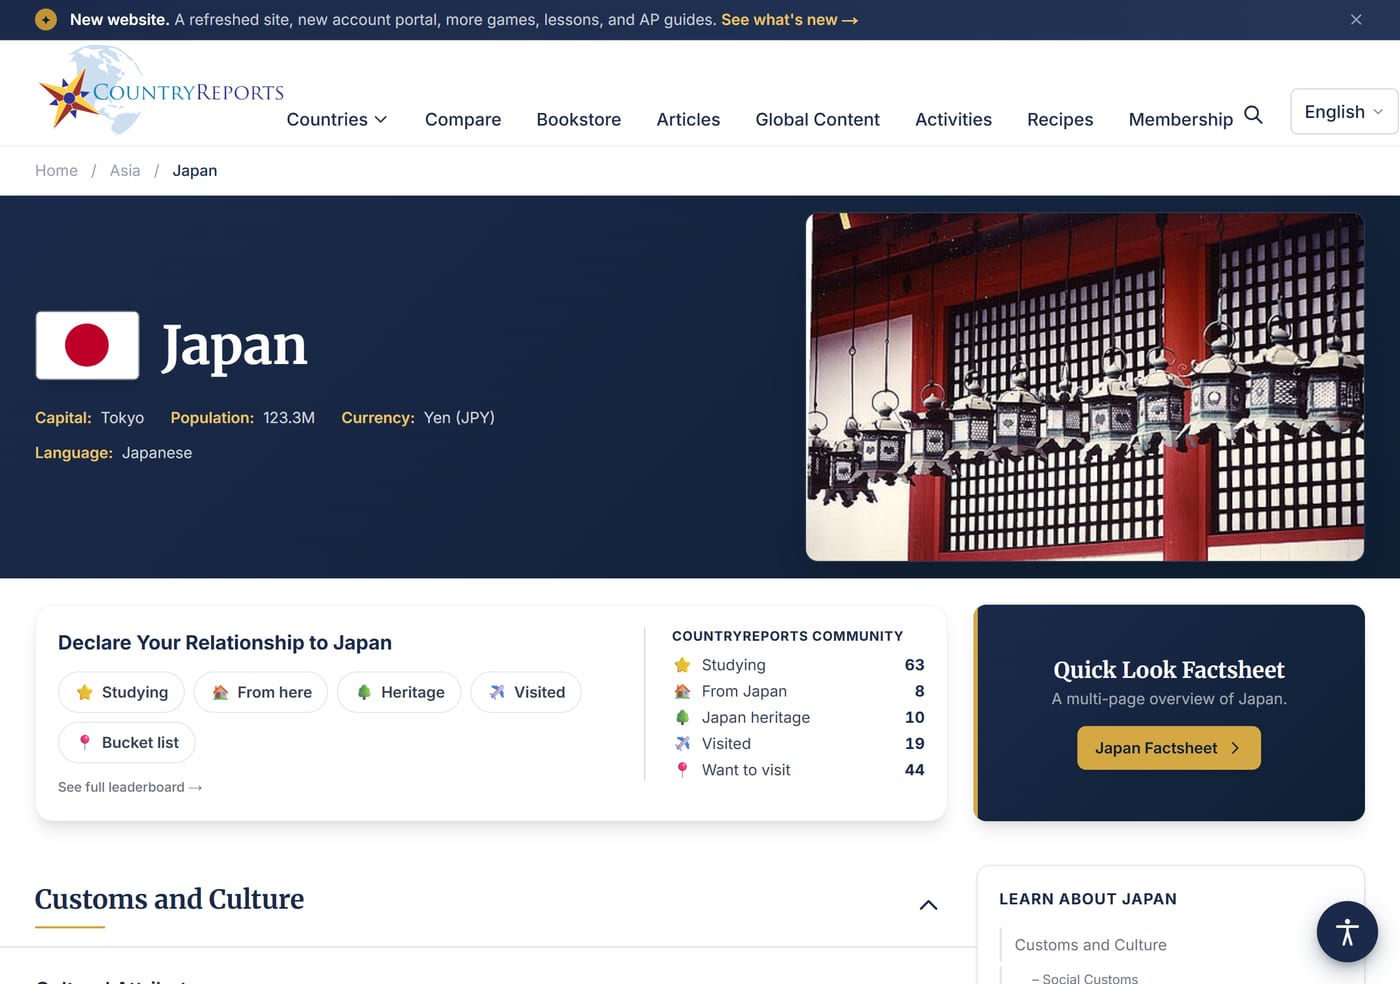Toggle the Studying relationship chip
Viewport: 1400px width, 984px height.
coord(121,692)
